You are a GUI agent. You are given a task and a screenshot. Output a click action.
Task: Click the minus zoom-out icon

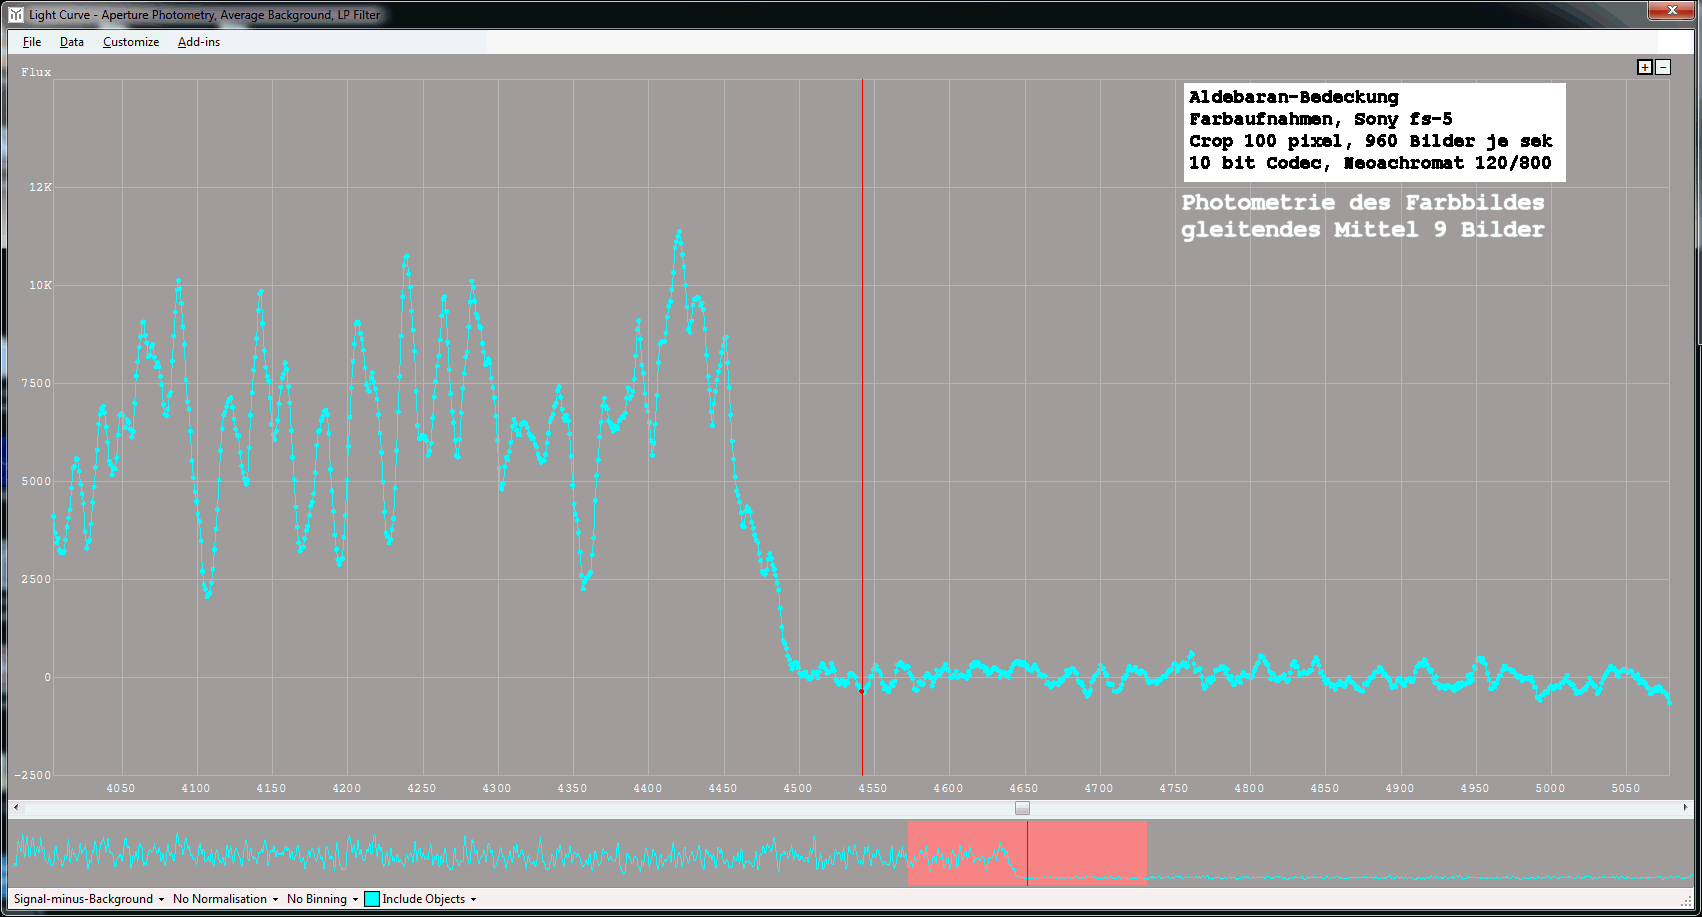[x=1663, y=67]
